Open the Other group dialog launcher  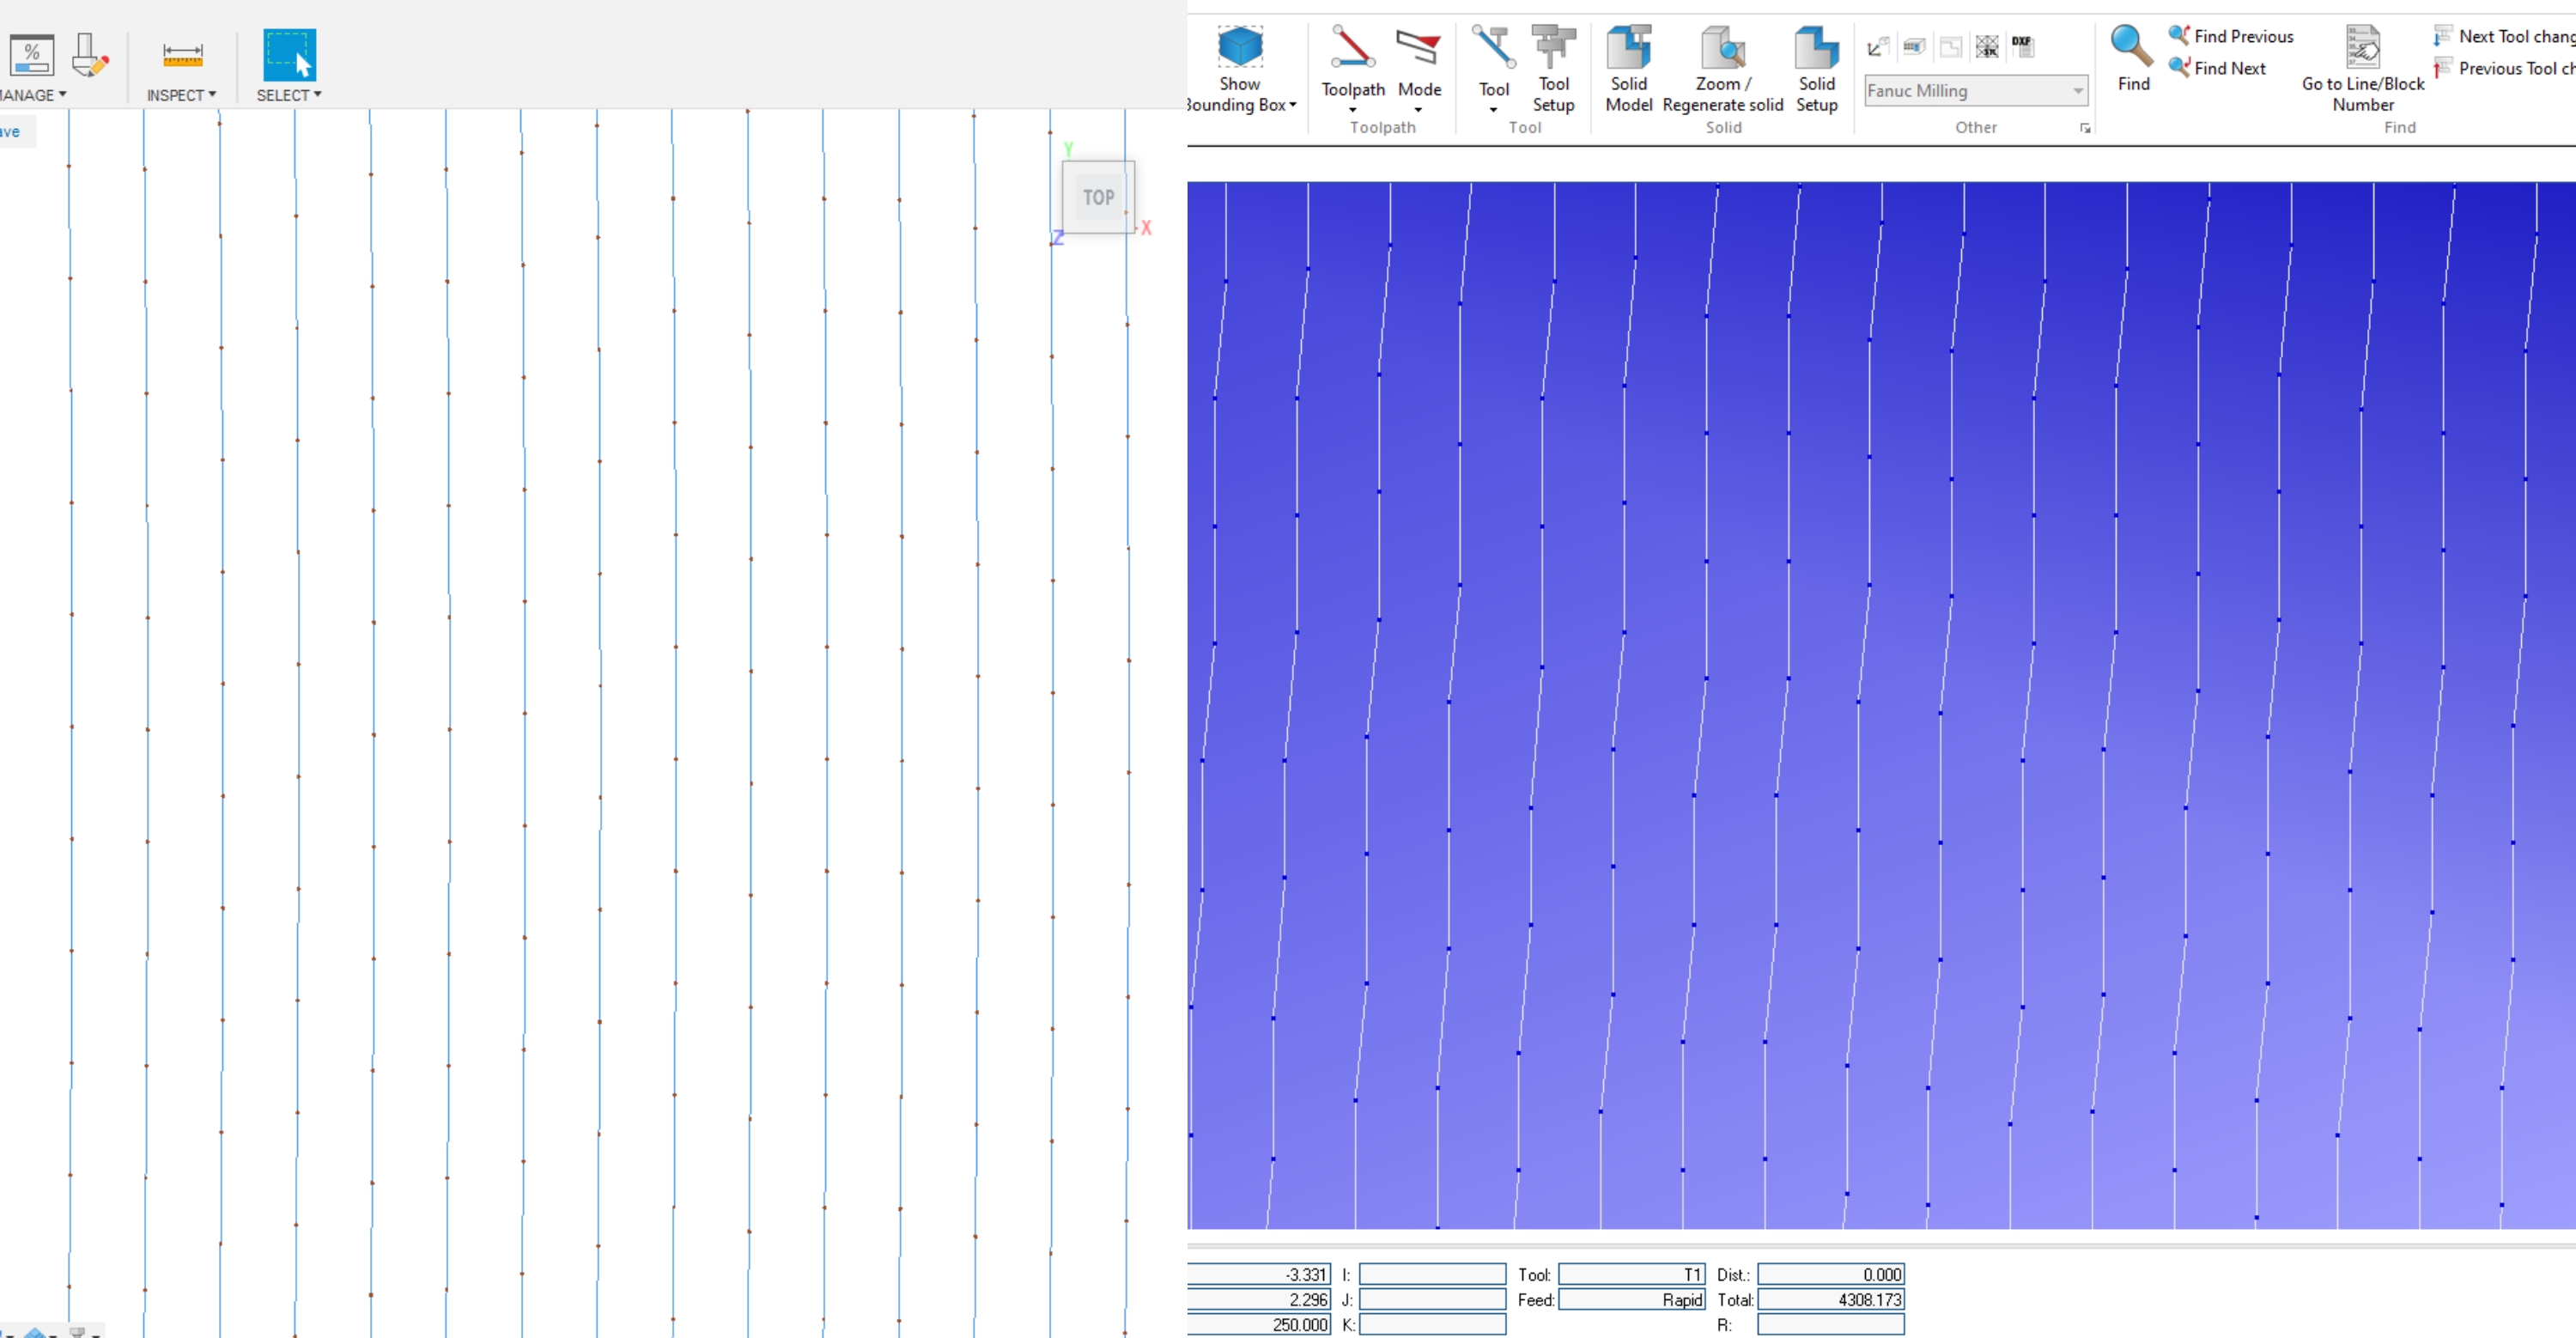(2085, 128)
